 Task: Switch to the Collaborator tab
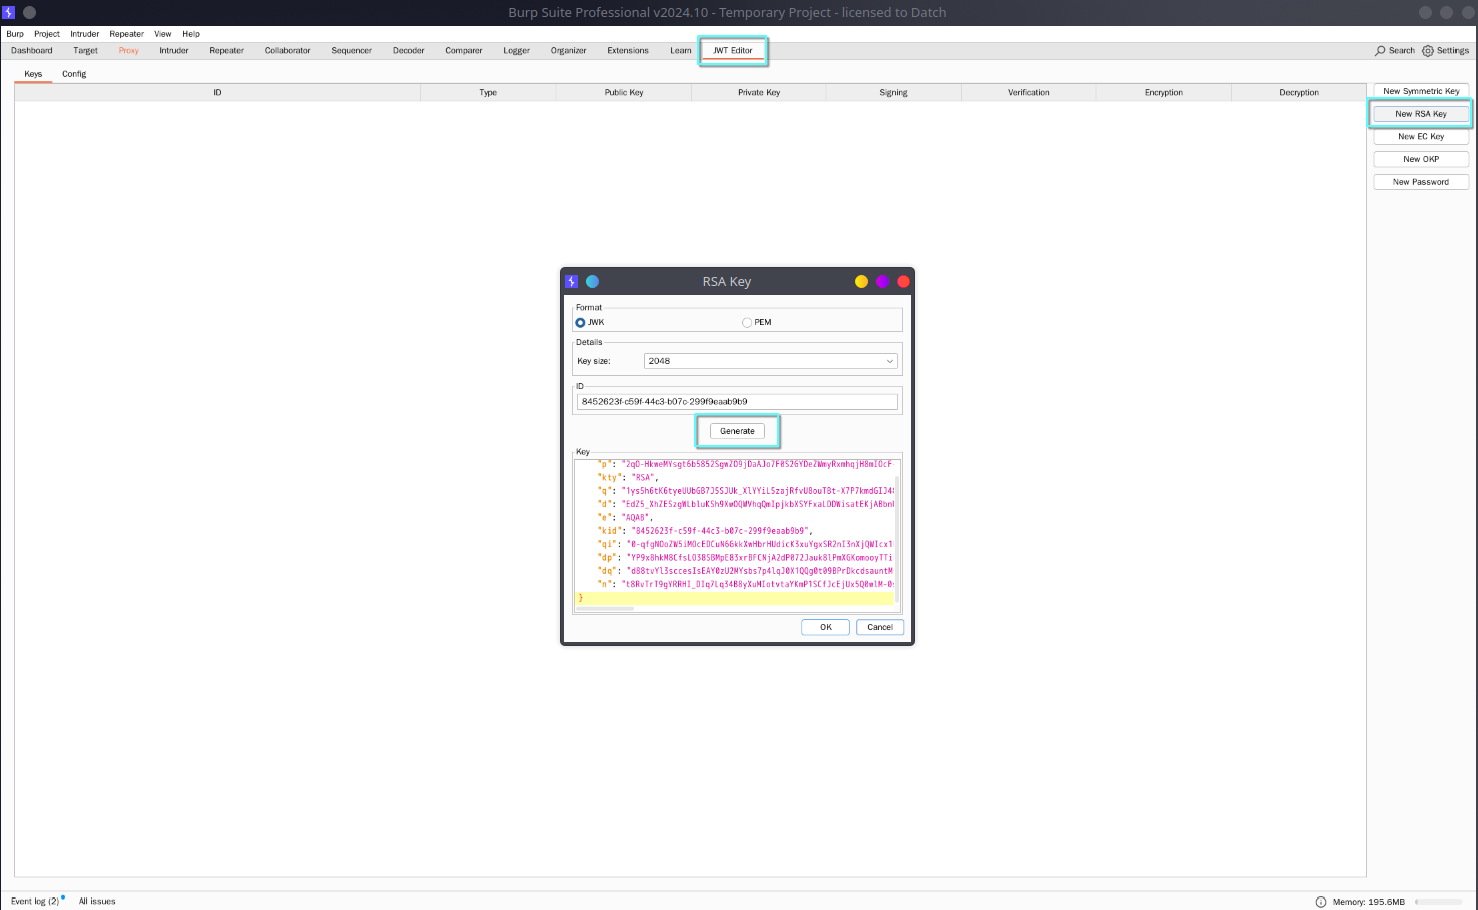288,50
